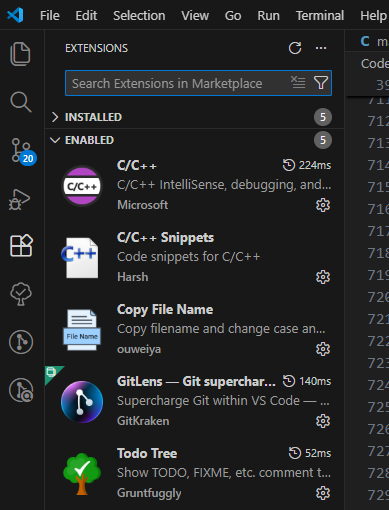The image size is (389, 510).
Task: Open the C/C++ Snippets extension title
Action: (x=165, y=237)
